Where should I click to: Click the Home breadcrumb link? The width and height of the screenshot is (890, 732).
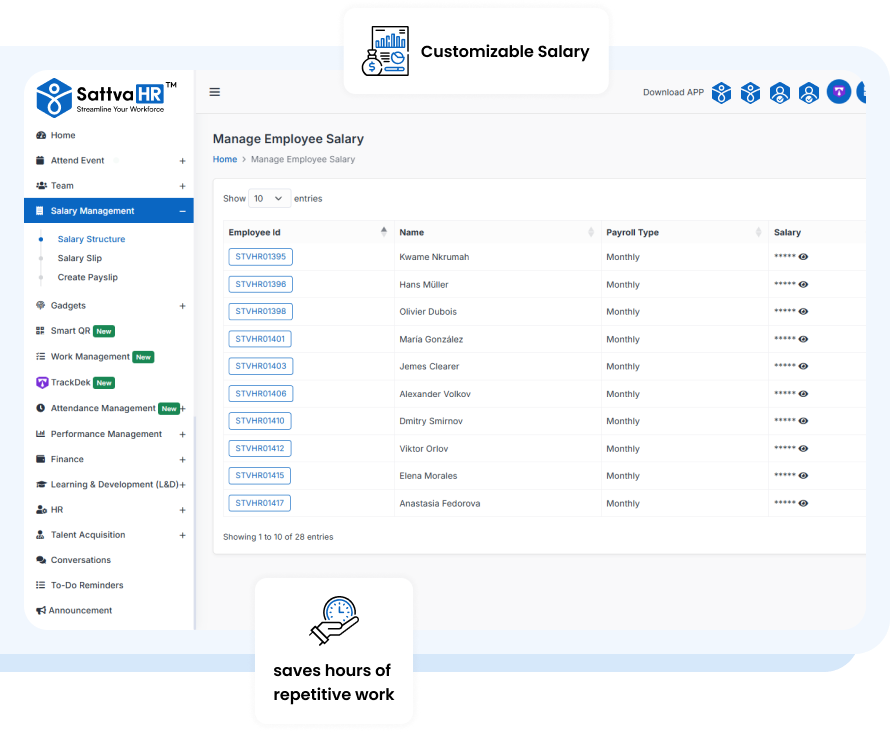225,159
